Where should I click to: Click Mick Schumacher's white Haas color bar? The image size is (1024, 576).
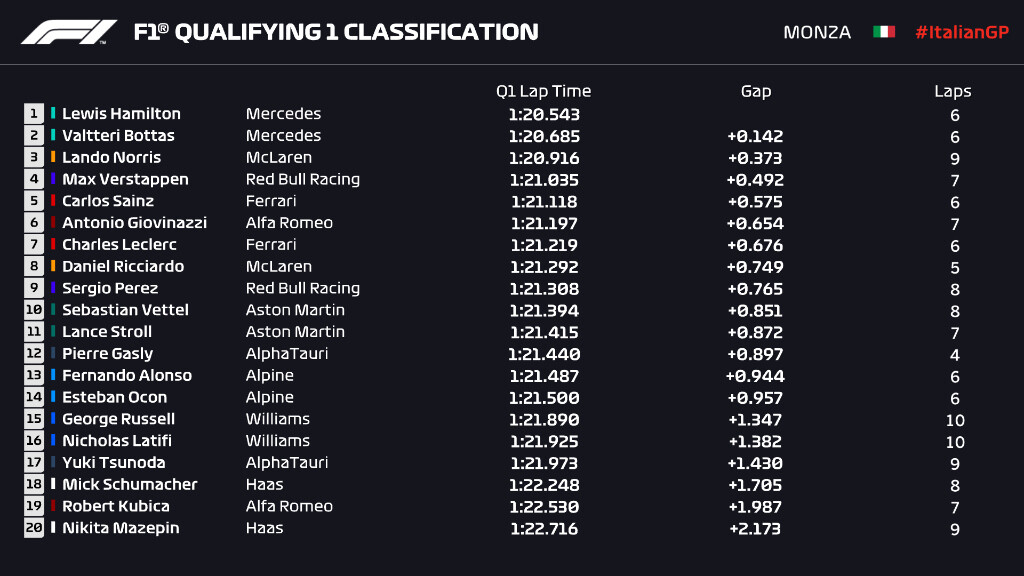point(54,485)
